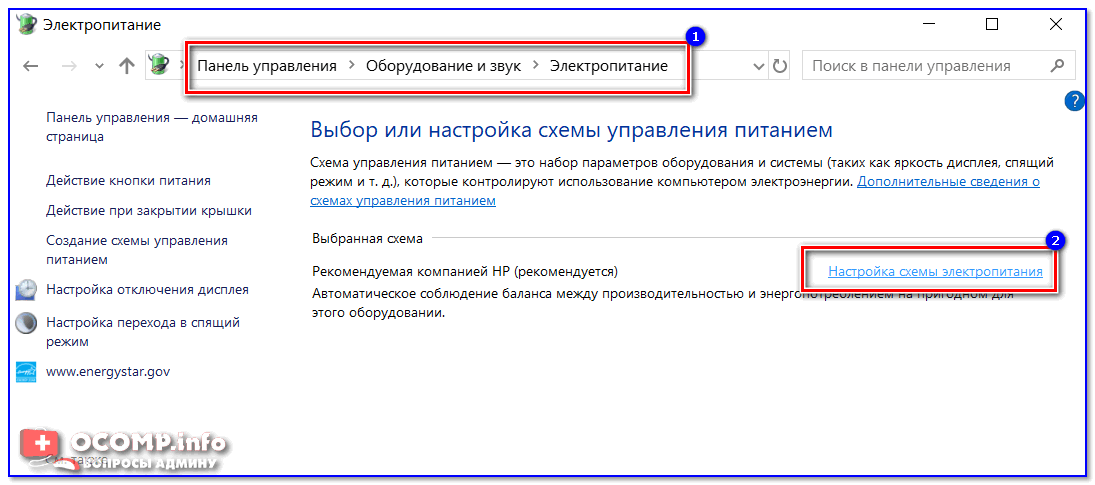Open Help with the blue question mark icon
The height and width of the screenshot is (485, 1095).
[1073, 101]
